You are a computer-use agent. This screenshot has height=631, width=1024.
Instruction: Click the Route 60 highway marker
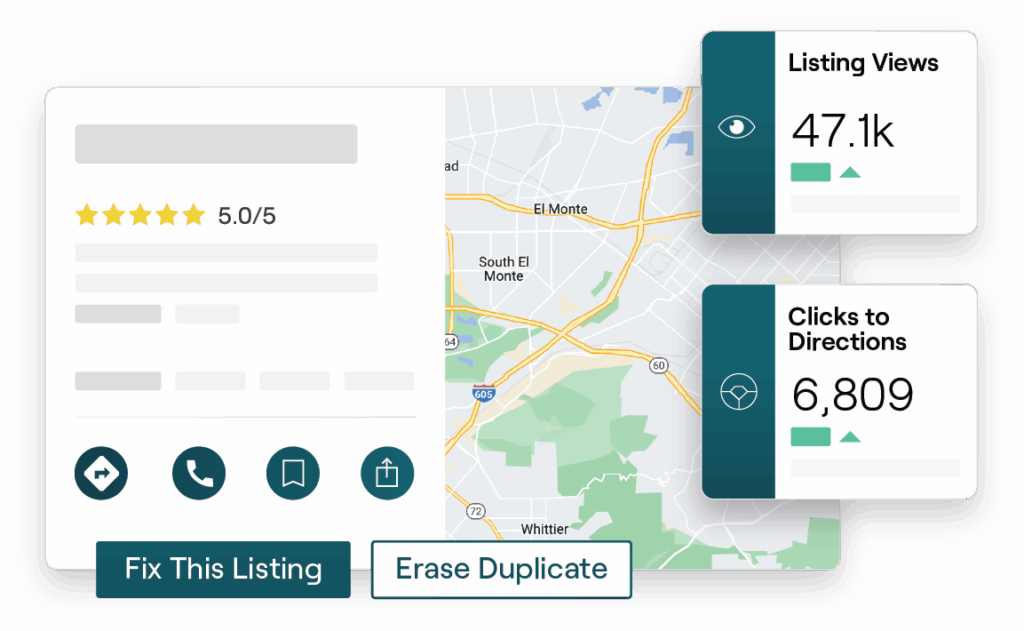pos(658,366)
